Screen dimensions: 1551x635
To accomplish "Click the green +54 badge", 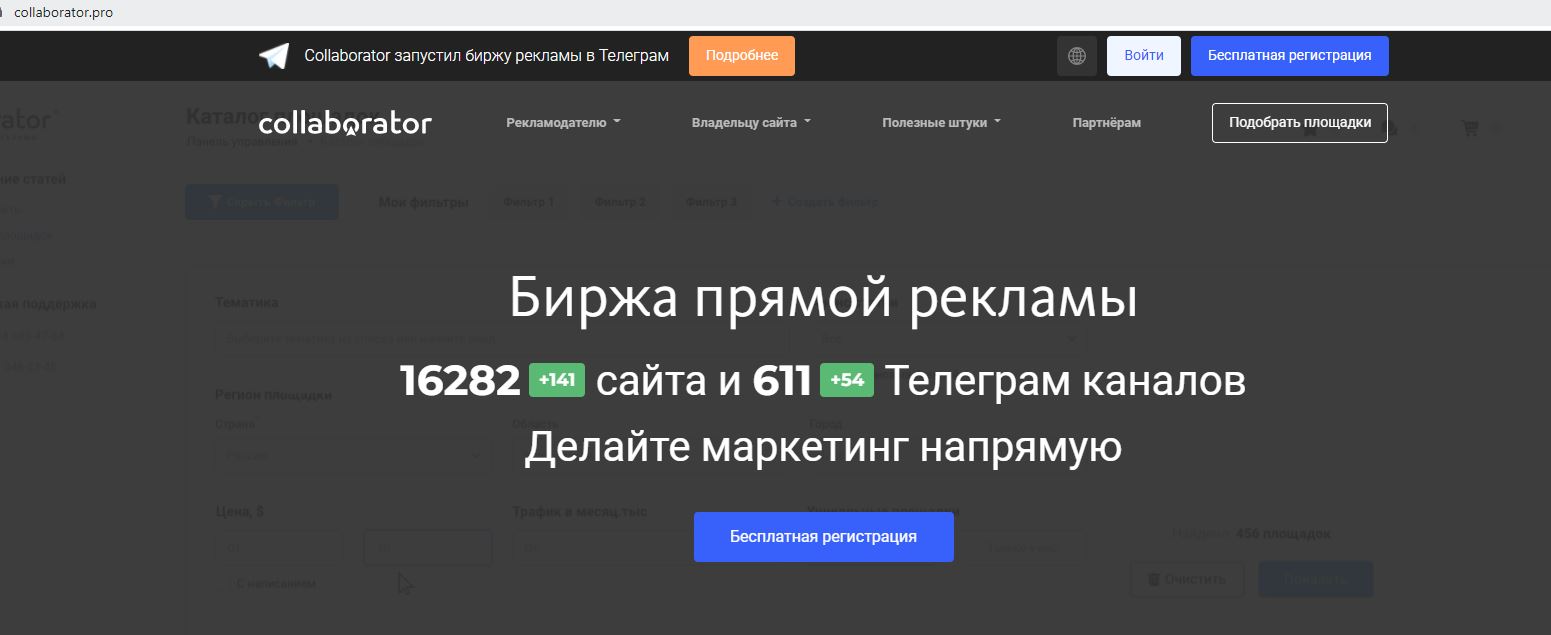I will point(847,381).
